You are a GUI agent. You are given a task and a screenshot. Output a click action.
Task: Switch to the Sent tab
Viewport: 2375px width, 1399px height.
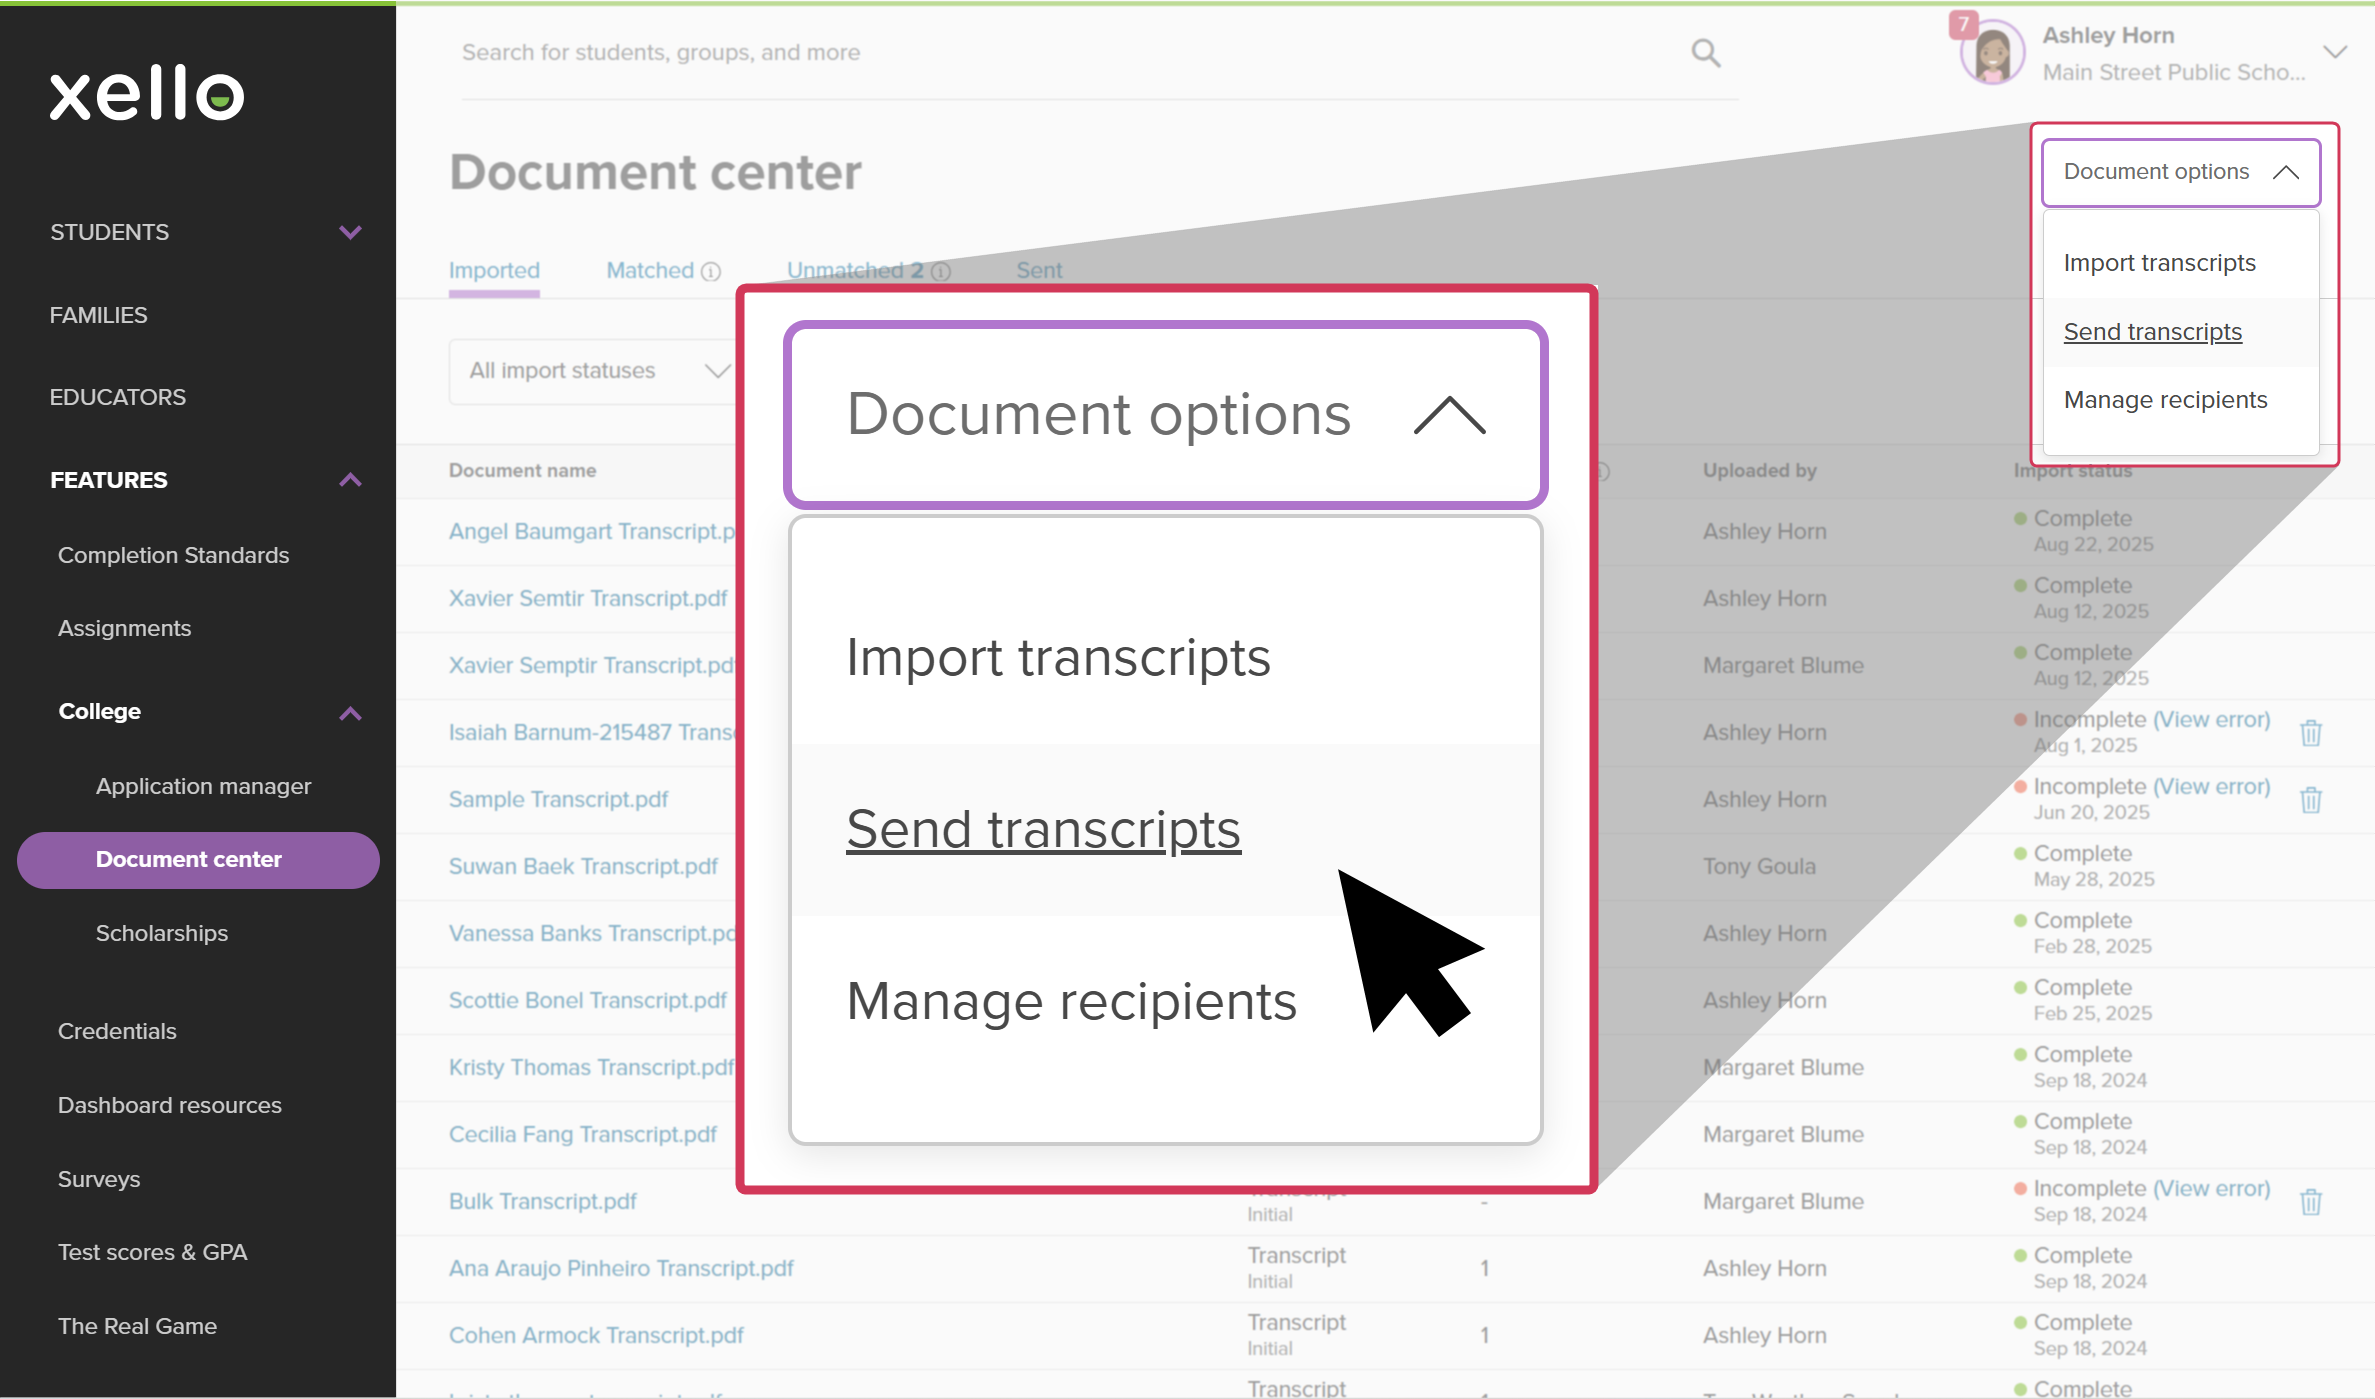pos(1039,270)
